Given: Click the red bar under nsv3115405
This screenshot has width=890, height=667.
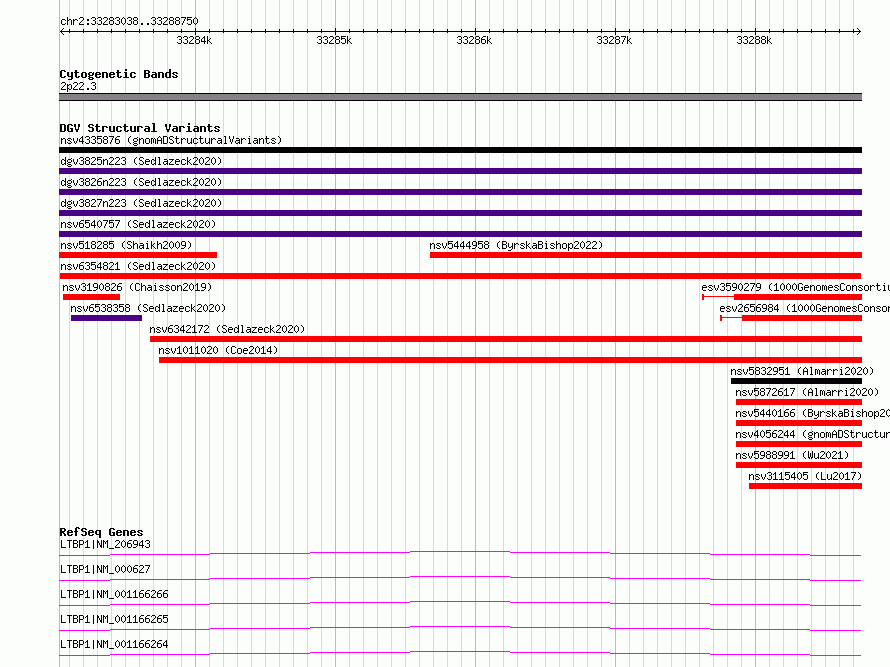Looking at the screenshot, I should pyautogui.click(x=805, y=486).
